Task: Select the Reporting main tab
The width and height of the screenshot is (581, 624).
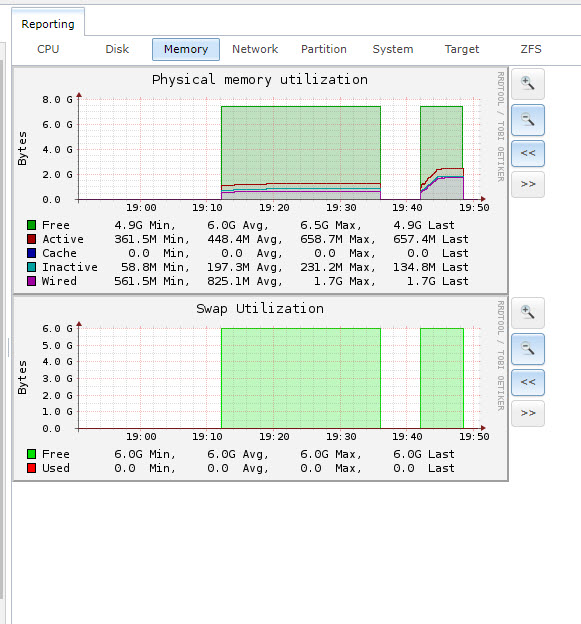Action: pos(48,24)
